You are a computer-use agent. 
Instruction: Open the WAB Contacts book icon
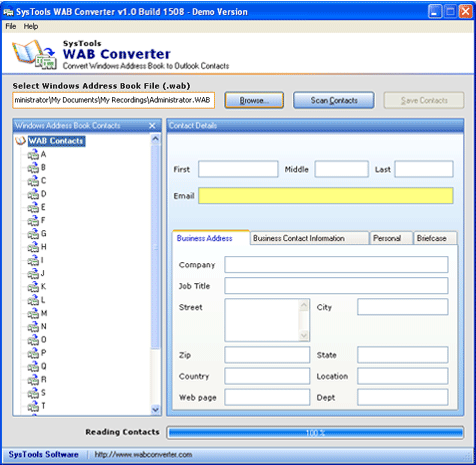pos(20,141)
